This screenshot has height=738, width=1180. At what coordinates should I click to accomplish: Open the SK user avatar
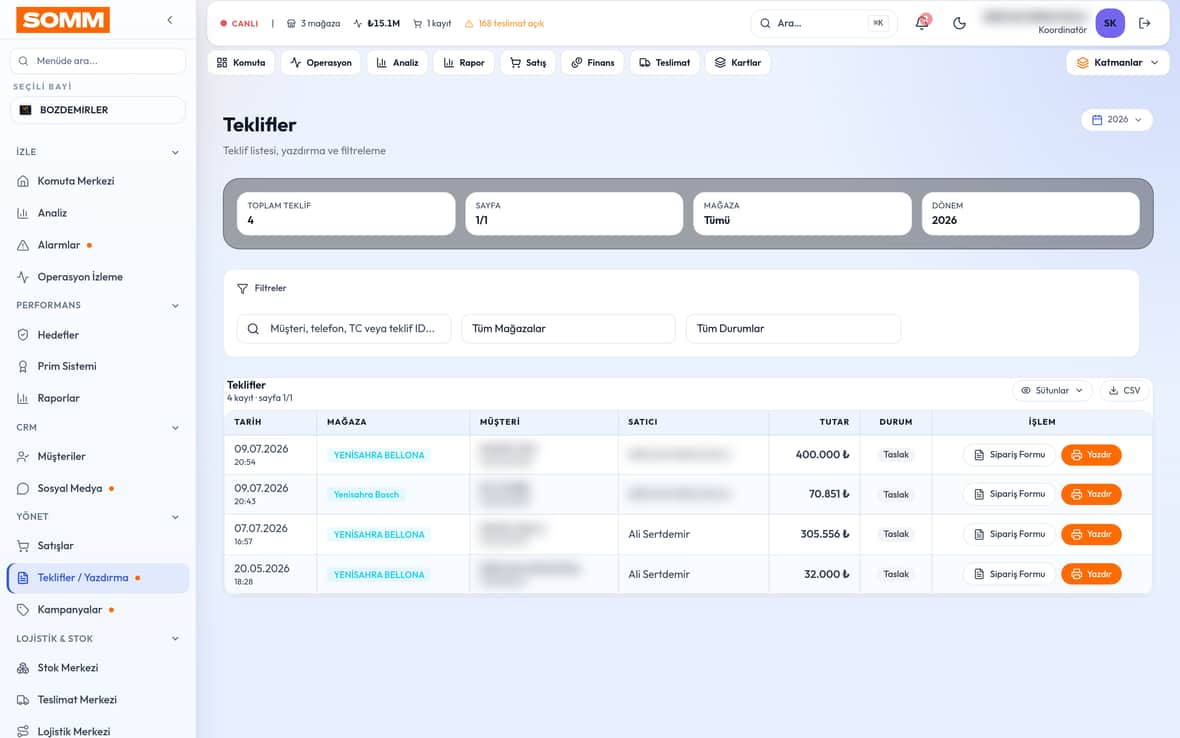tap(1110, 23)
